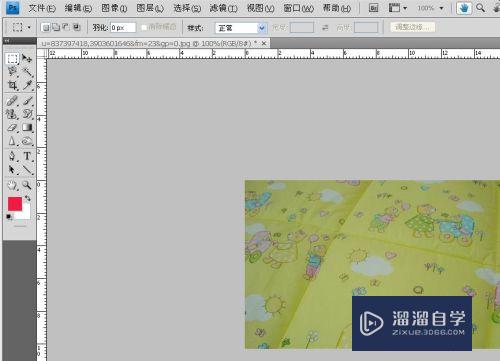The image size is (500, 361).
Task: Choose Intersect with Selection mode
Action: [x=77, y=28]
